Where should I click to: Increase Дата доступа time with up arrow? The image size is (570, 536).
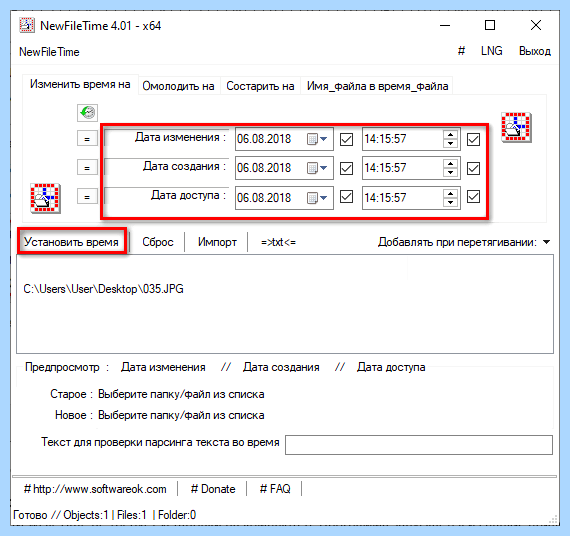(451, 193)
